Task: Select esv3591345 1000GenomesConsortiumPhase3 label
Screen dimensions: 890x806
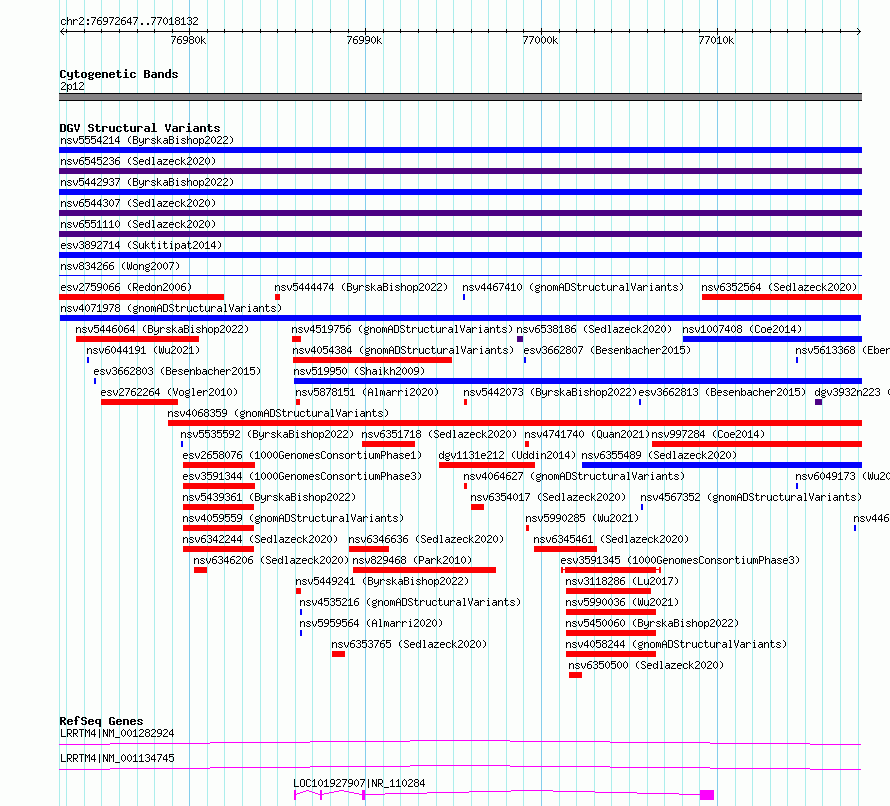Action: coord(680,560)
